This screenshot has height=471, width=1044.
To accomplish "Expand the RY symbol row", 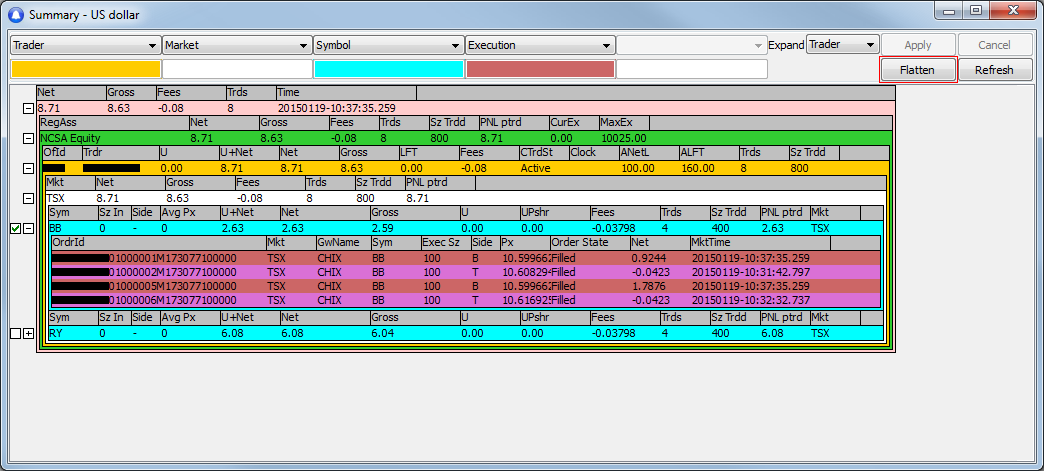I will tap(28, 333).
